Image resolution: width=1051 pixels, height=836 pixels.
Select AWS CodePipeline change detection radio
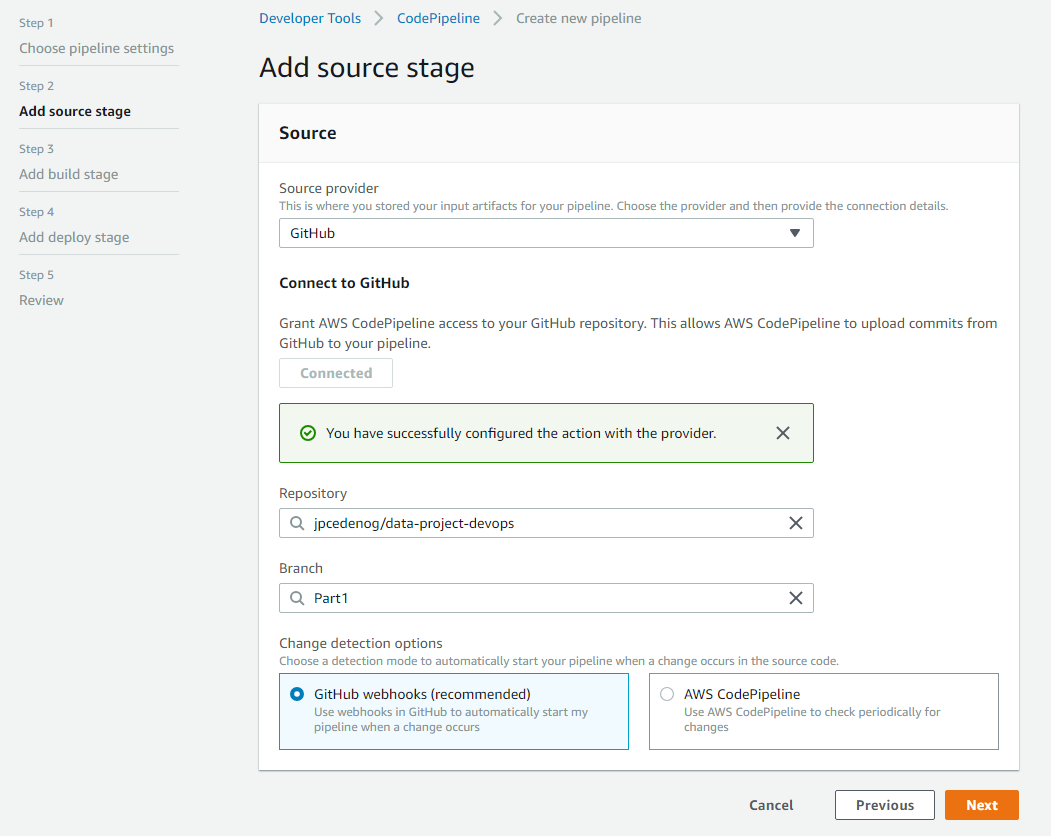[x=667, y=694]
